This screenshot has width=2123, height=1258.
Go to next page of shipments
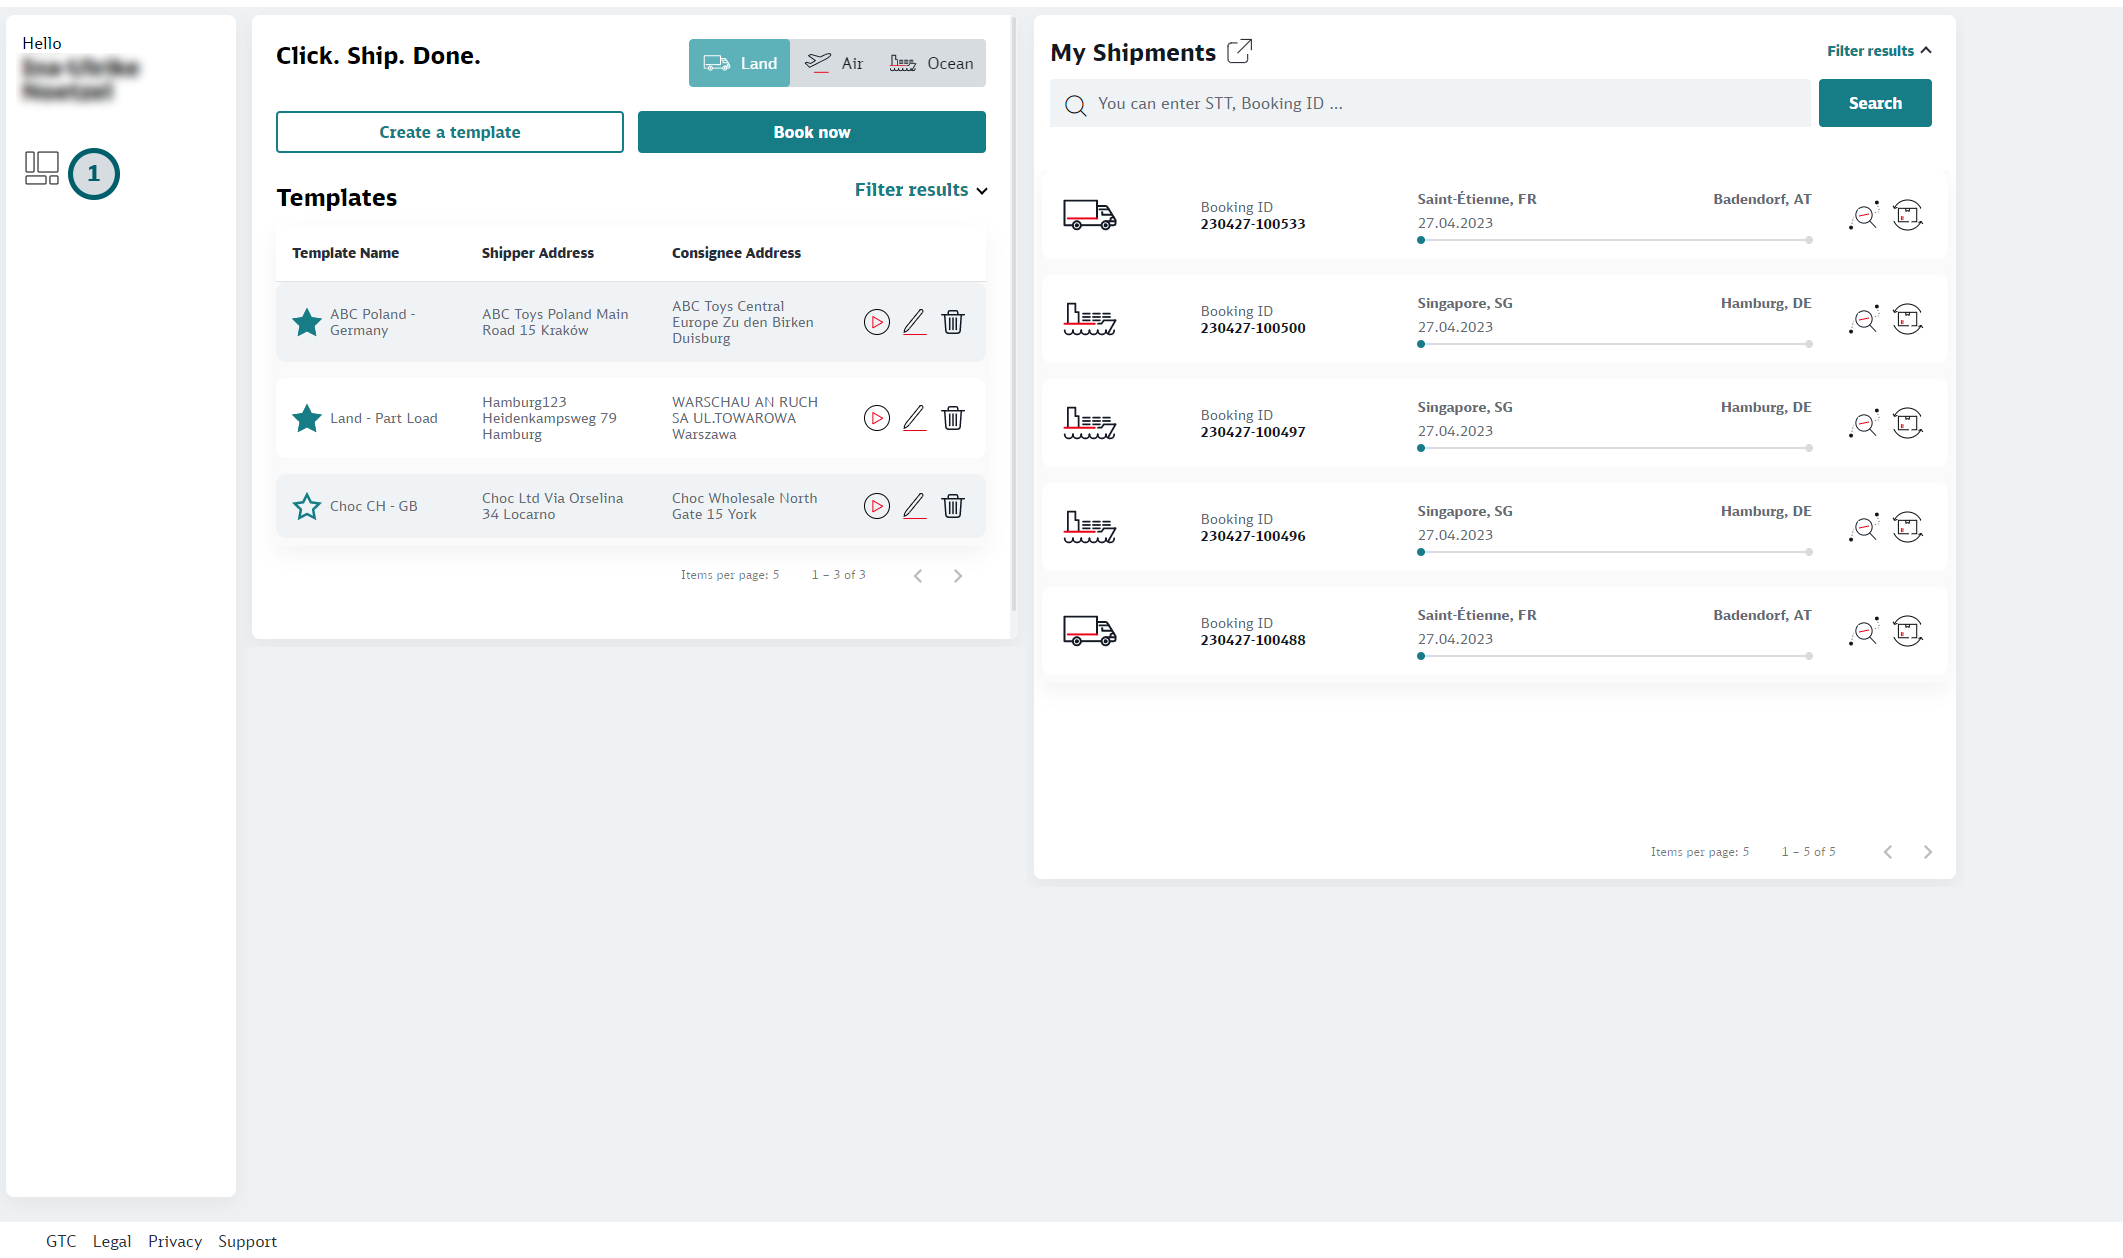point(1927,852)
